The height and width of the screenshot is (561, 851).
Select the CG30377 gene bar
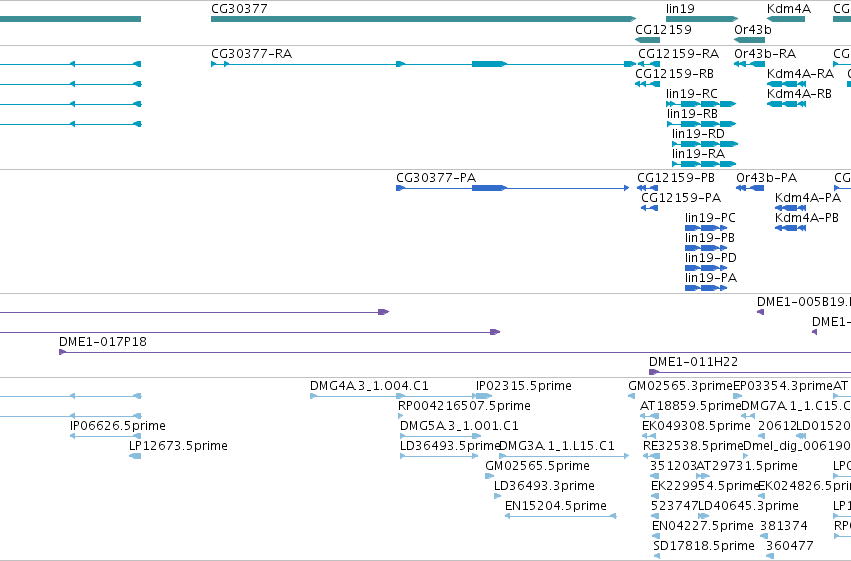click(x=423, y=19)
